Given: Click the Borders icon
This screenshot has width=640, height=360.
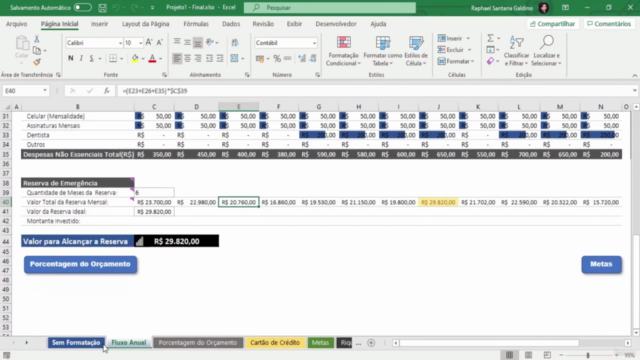Looking at the screenshot, I should point(113,58).
